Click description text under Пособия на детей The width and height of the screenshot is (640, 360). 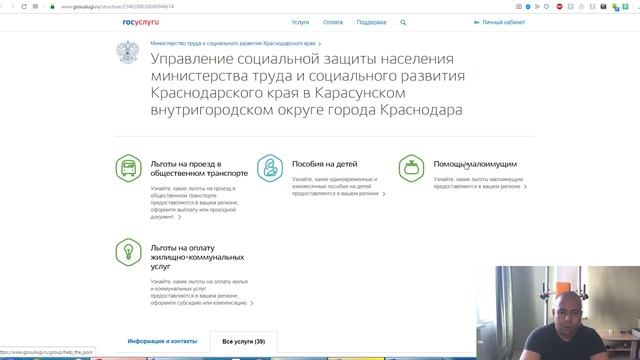335,186
